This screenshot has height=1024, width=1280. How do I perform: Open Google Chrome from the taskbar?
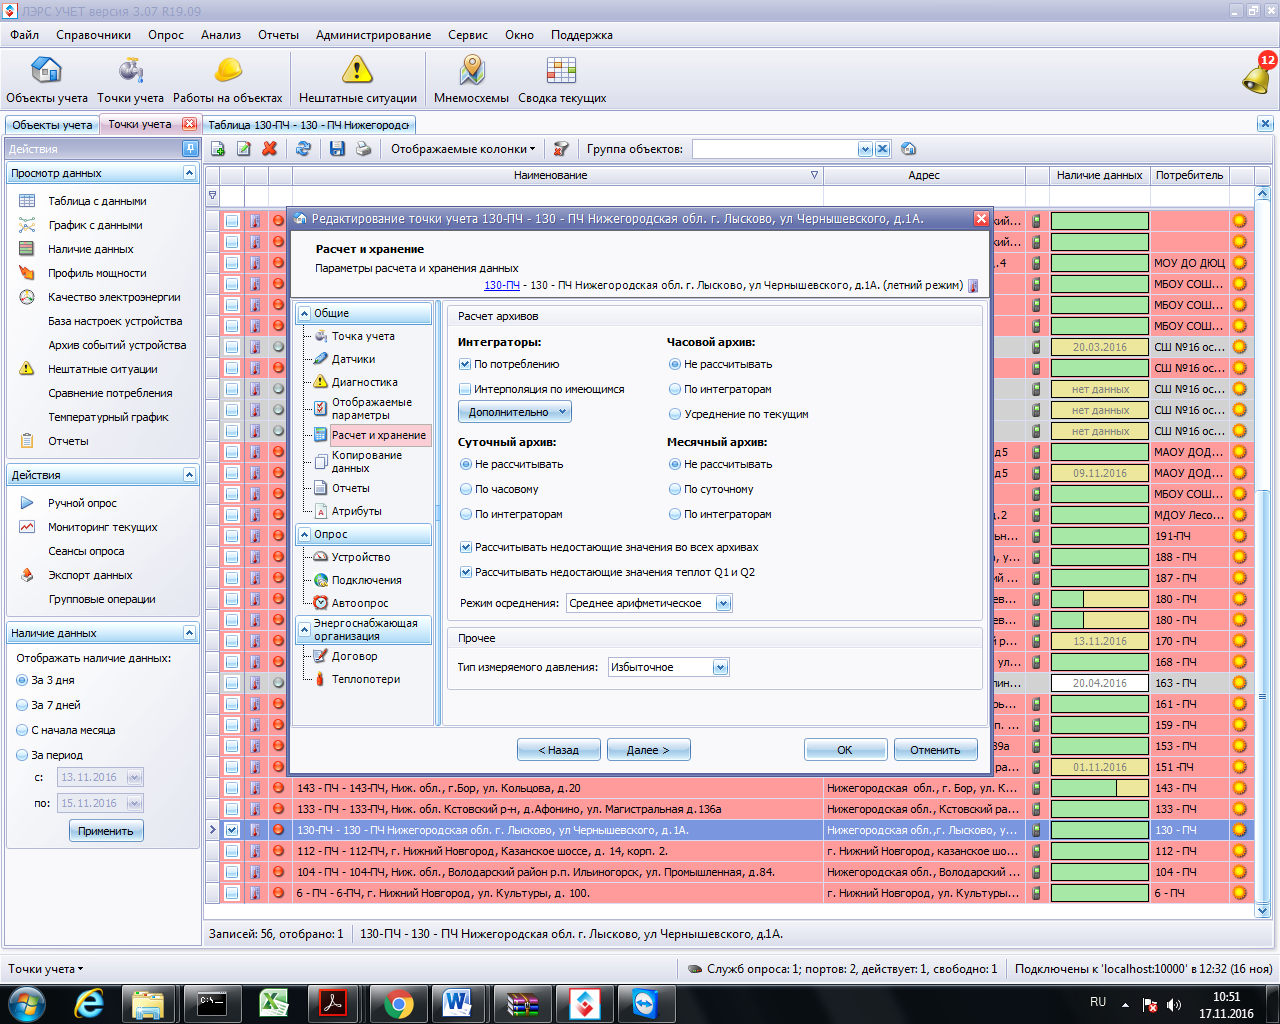[x=398, y=1003]
